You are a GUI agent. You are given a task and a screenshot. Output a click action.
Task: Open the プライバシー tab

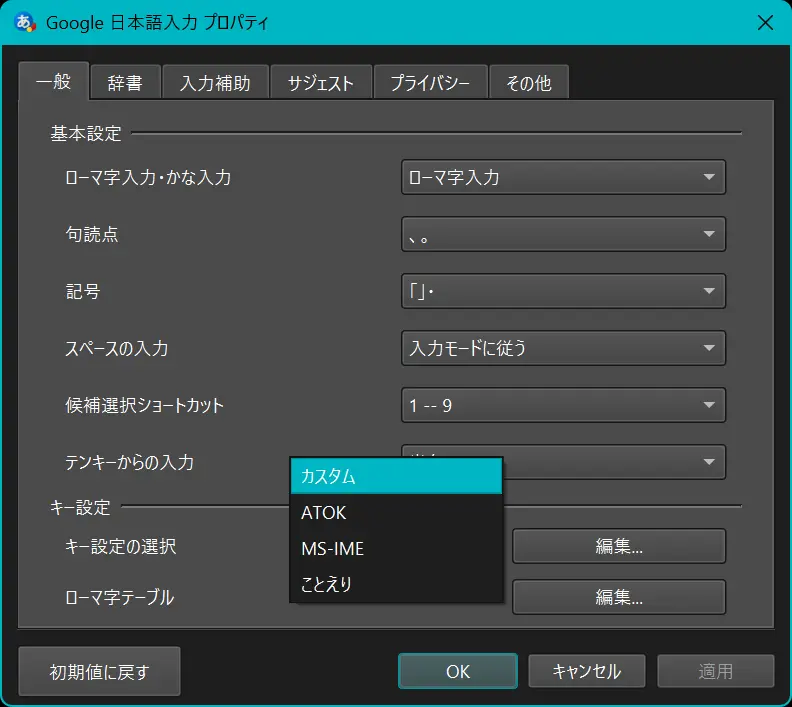430,82
